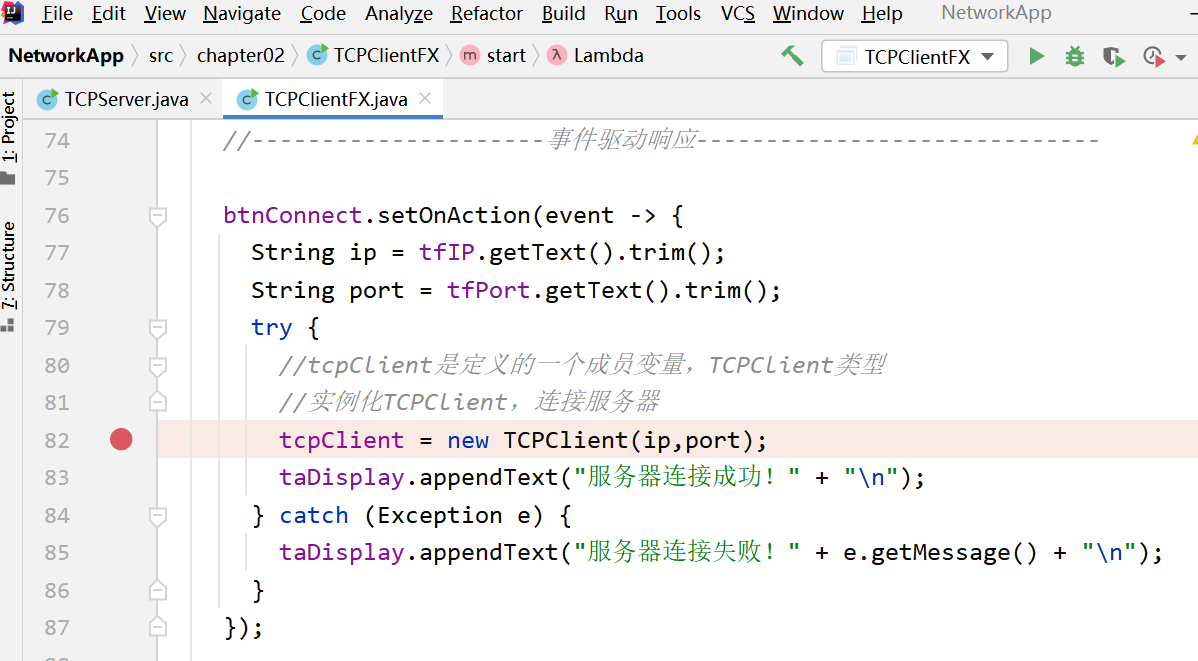Click the IntelliJ IDEA app logo icon
The image size is (1198, 661).
13,12
